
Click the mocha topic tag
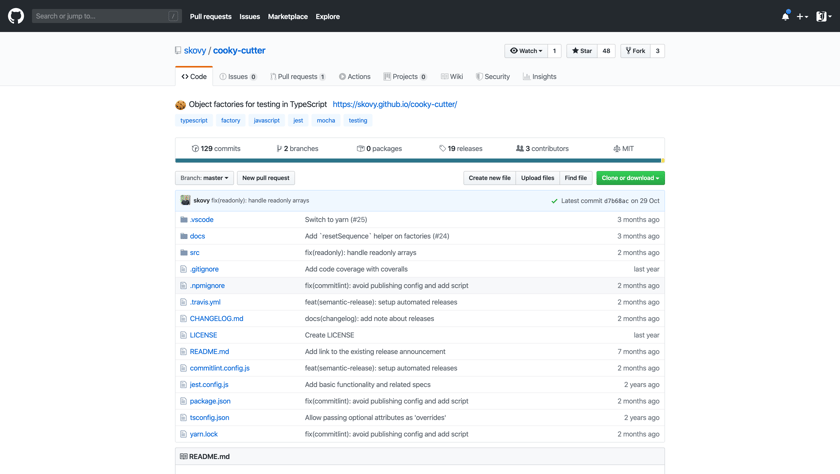(326, 121)
